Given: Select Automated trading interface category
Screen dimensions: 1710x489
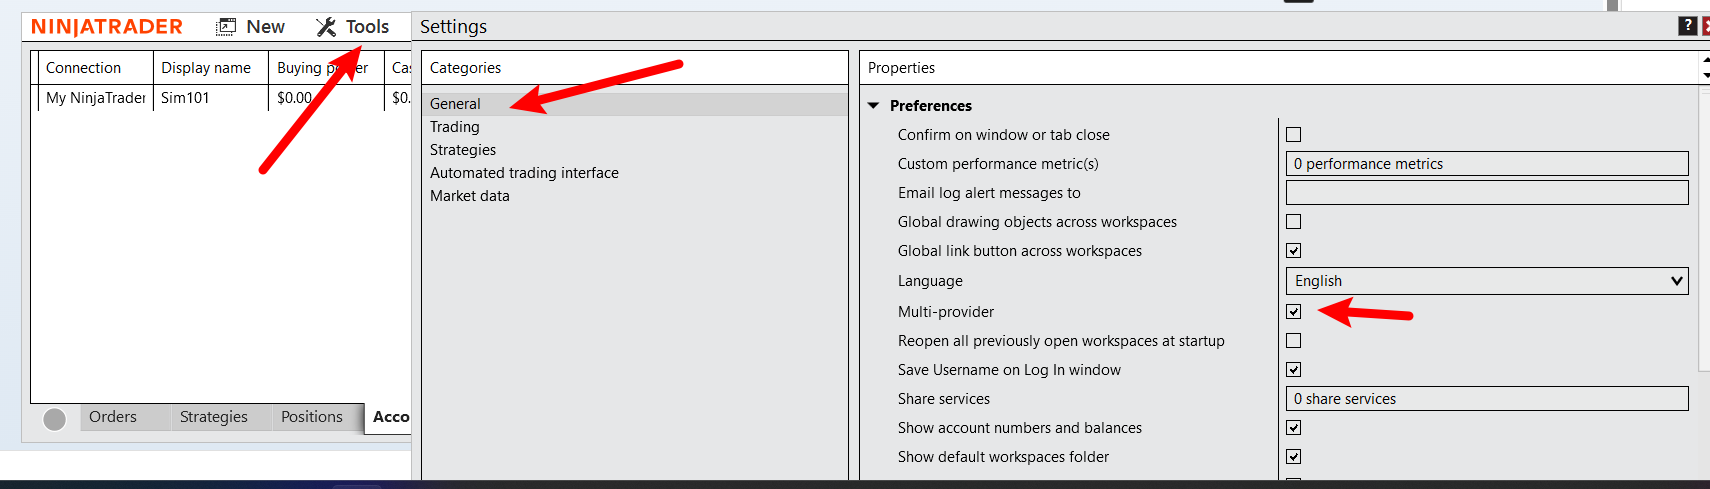Looking at the screenshot, I should click(x=524, y=173).
